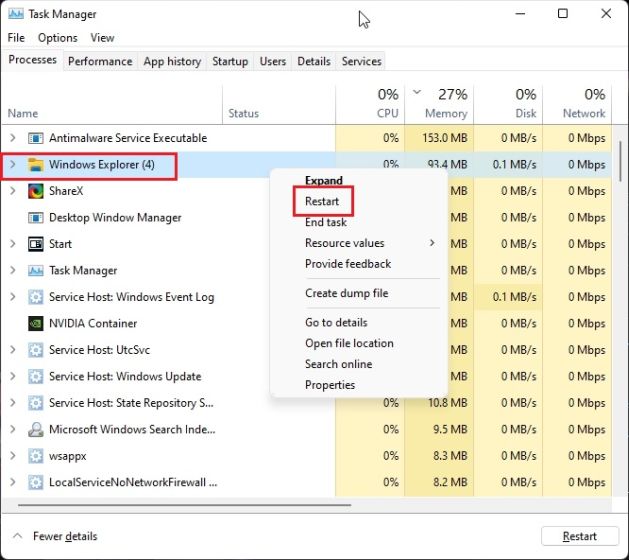The image size is (629, 560).
Task: Click the State Repository service gear icon
Action: [36, 403]
